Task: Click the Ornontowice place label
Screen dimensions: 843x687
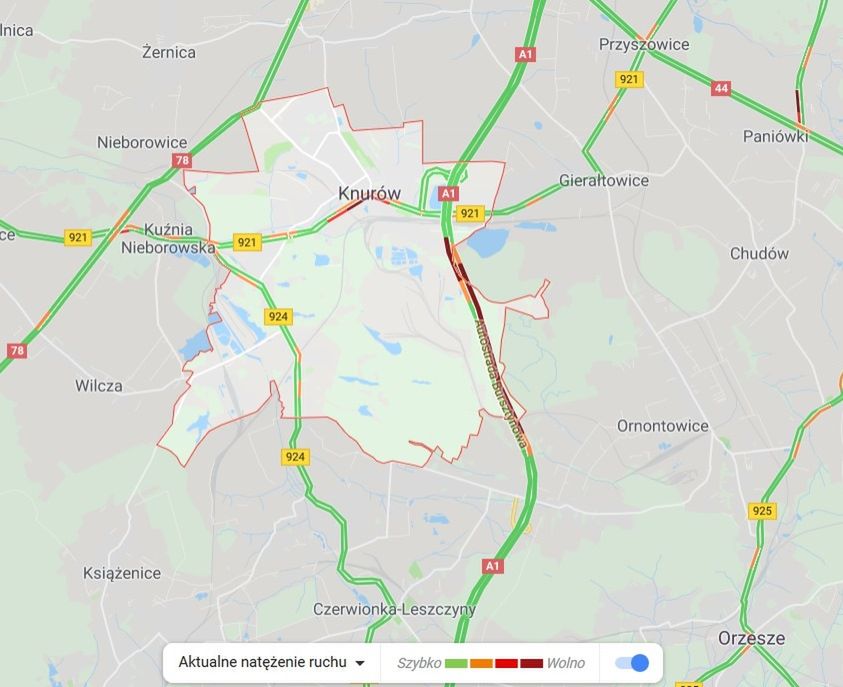Action: (662, 426)
